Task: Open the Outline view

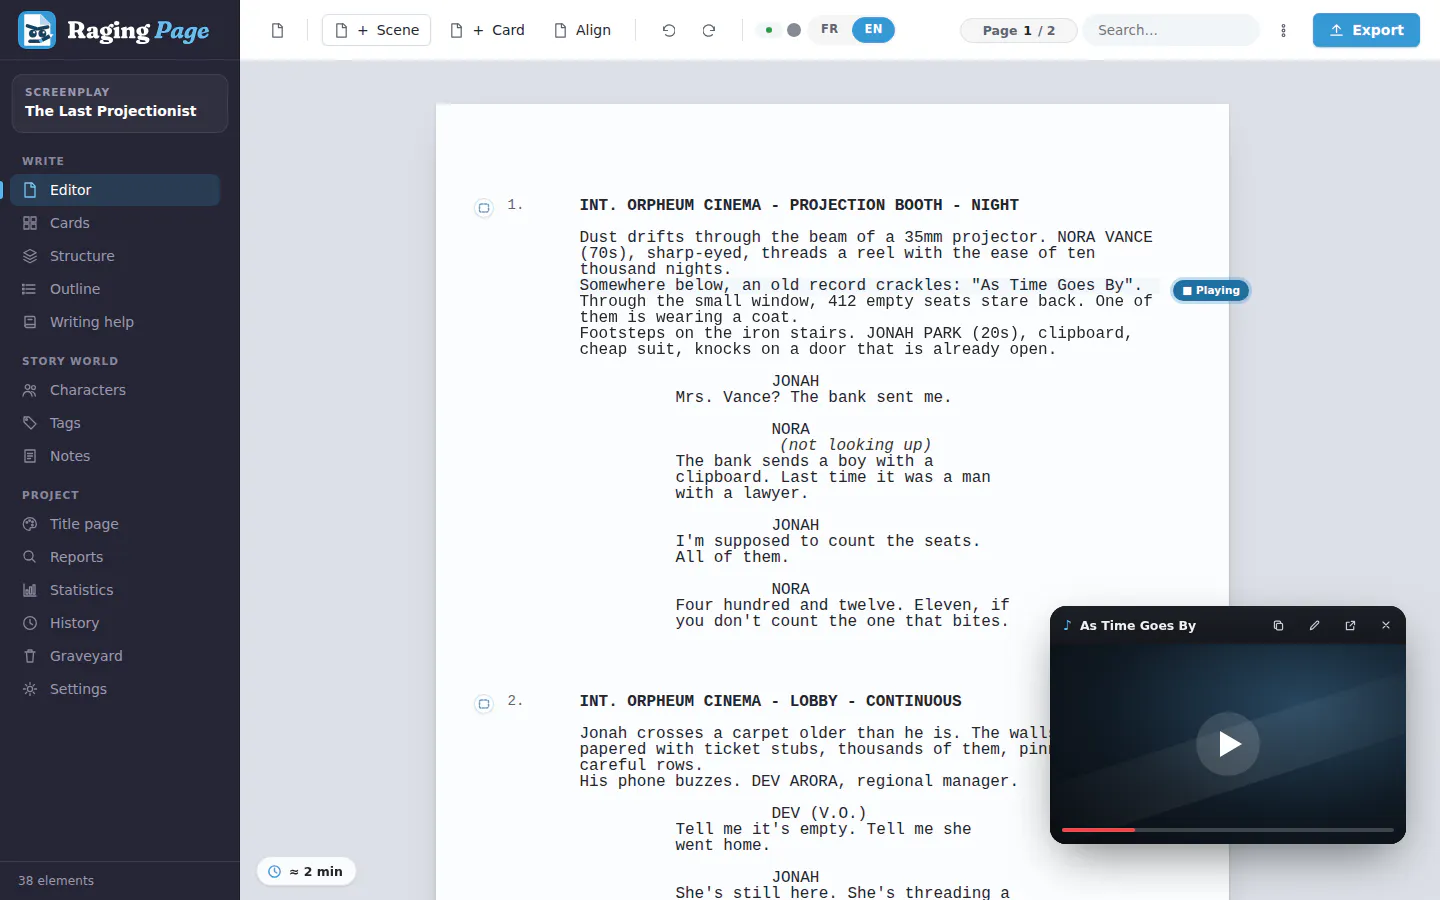Action: click(115, 289)
